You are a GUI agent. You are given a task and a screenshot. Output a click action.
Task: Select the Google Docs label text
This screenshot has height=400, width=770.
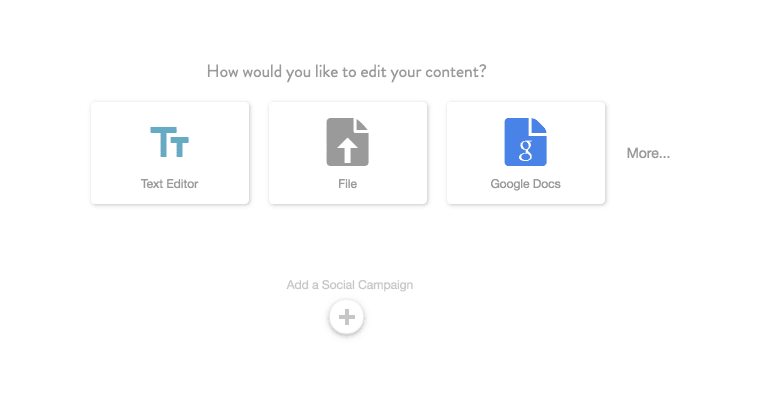coord(525,184)
